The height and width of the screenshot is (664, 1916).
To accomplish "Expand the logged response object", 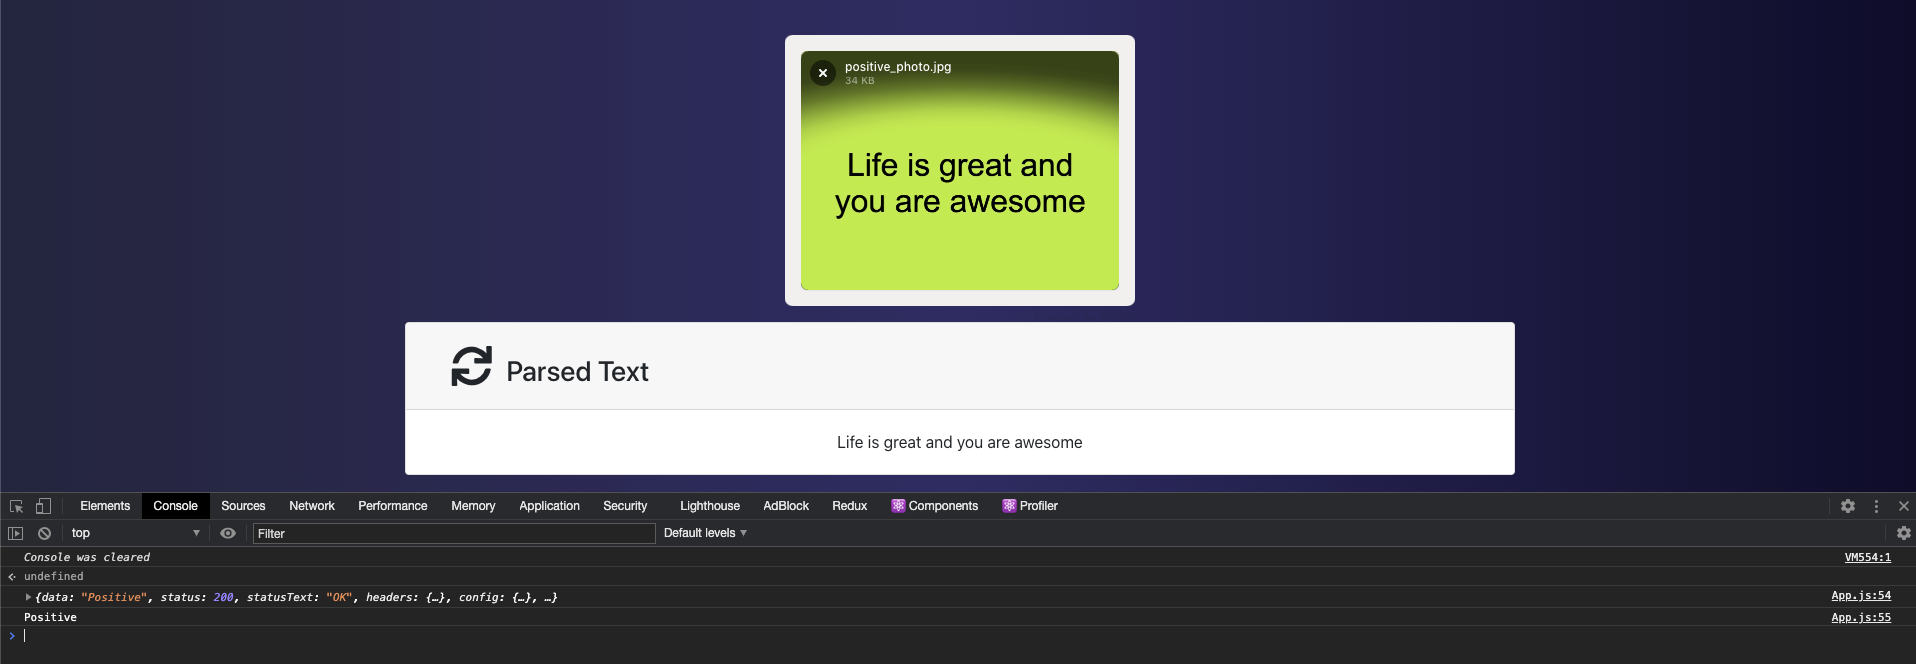I will tap(28, 597).
